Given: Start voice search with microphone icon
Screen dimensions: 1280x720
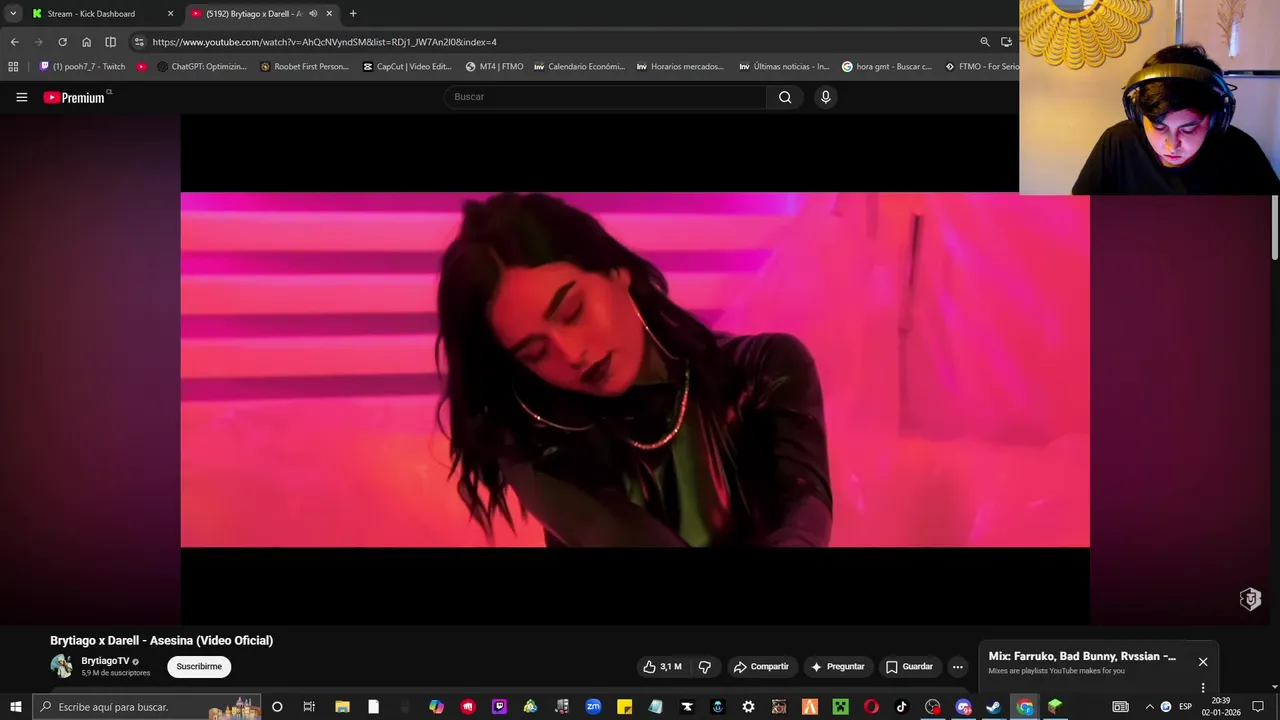Looking at the screenshot, I should click(825, 97).
